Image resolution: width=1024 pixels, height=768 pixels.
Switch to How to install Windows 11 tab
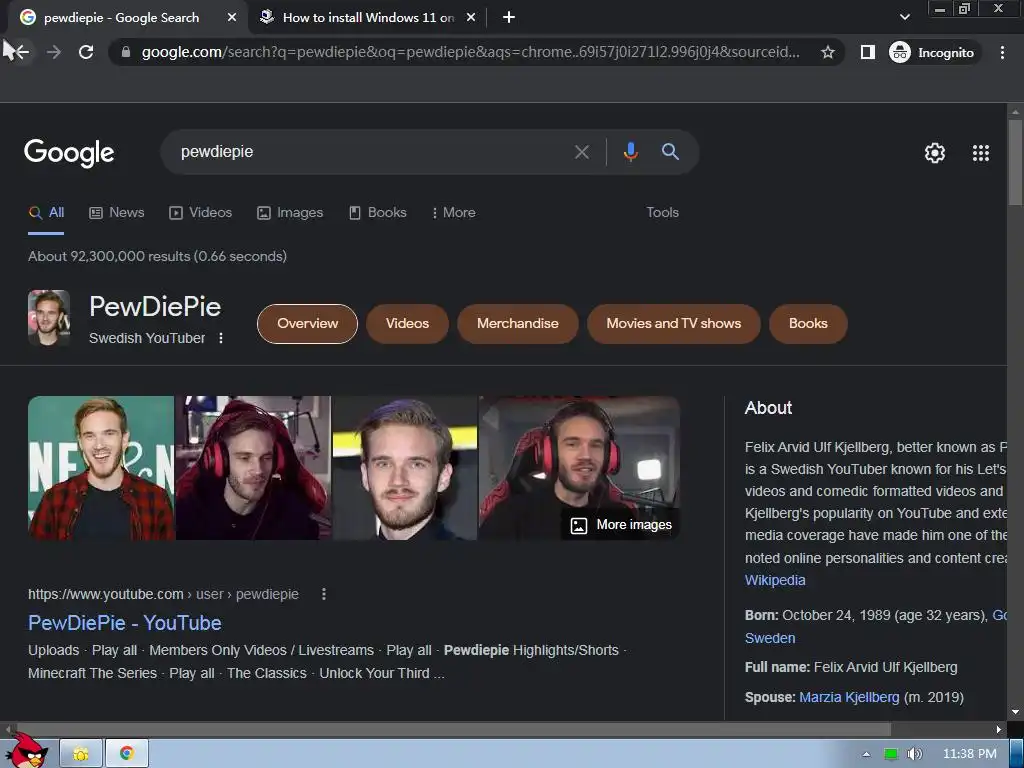(x=368, y=18)
